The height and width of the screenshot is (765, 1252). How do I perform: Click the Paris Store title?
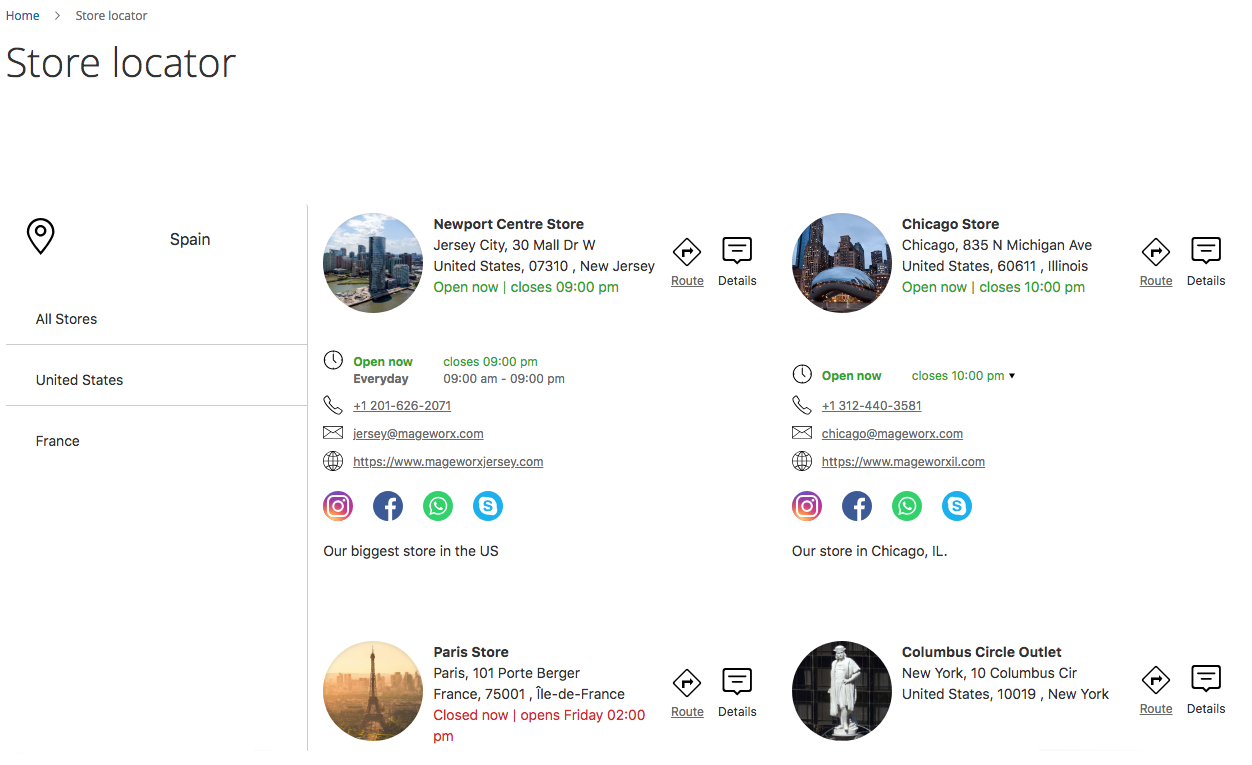pos(471,652)
